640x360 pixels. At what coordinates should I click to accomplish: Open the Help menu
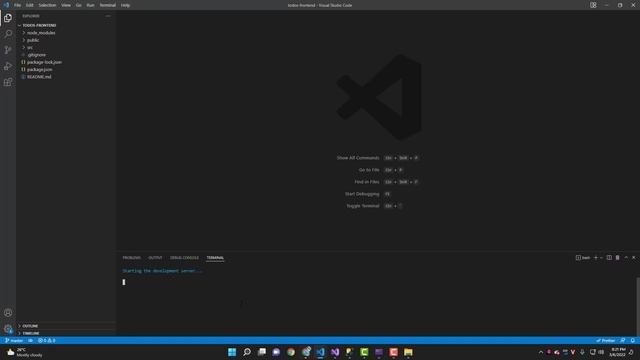(x=125, y=5)
